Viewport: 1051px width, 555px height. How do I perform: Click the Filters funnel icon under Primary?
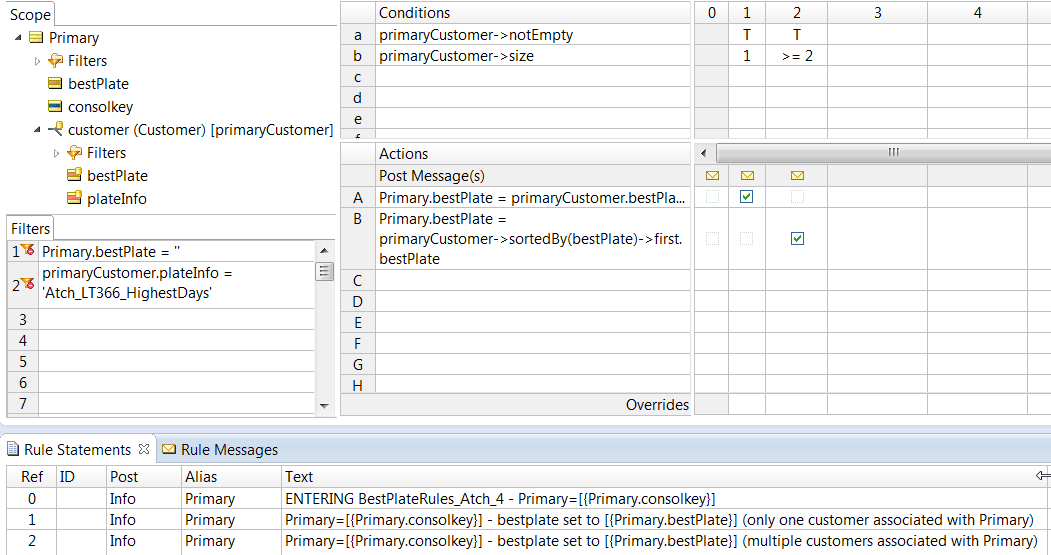tap(56, 61)
